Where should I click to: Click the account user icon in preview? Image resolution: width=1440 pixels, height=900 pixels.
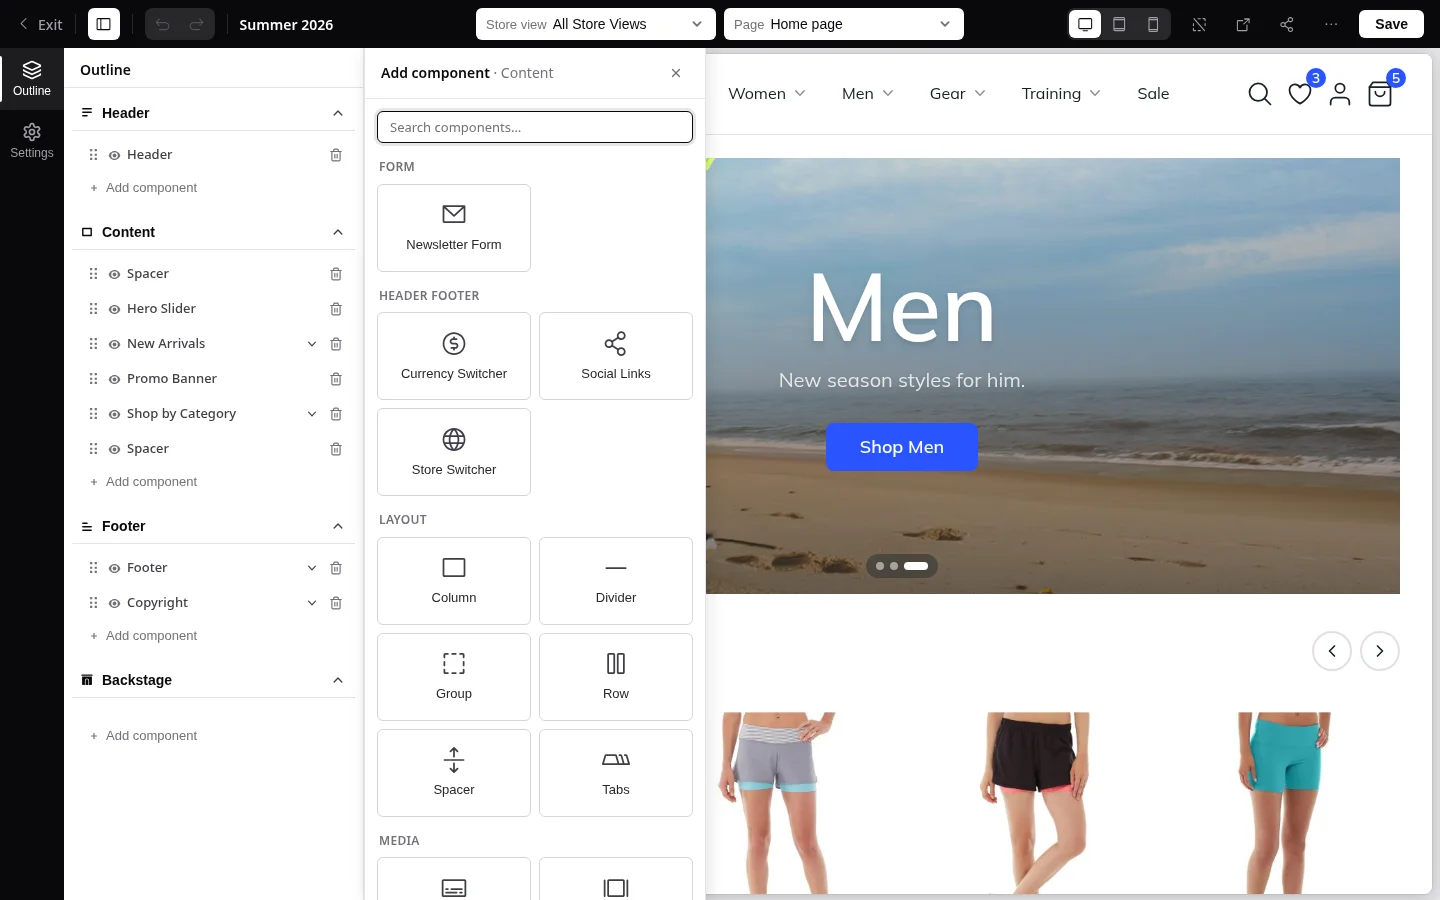point(1340,94)
